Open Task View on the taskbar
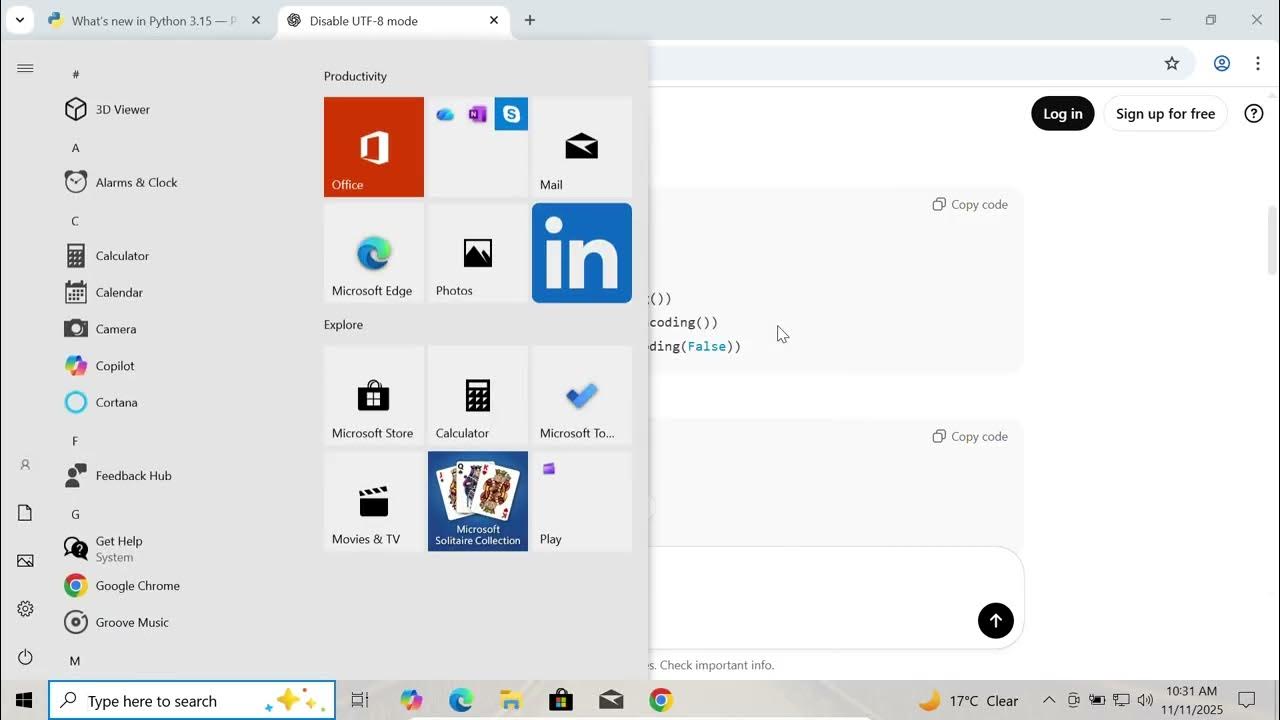 360,700
